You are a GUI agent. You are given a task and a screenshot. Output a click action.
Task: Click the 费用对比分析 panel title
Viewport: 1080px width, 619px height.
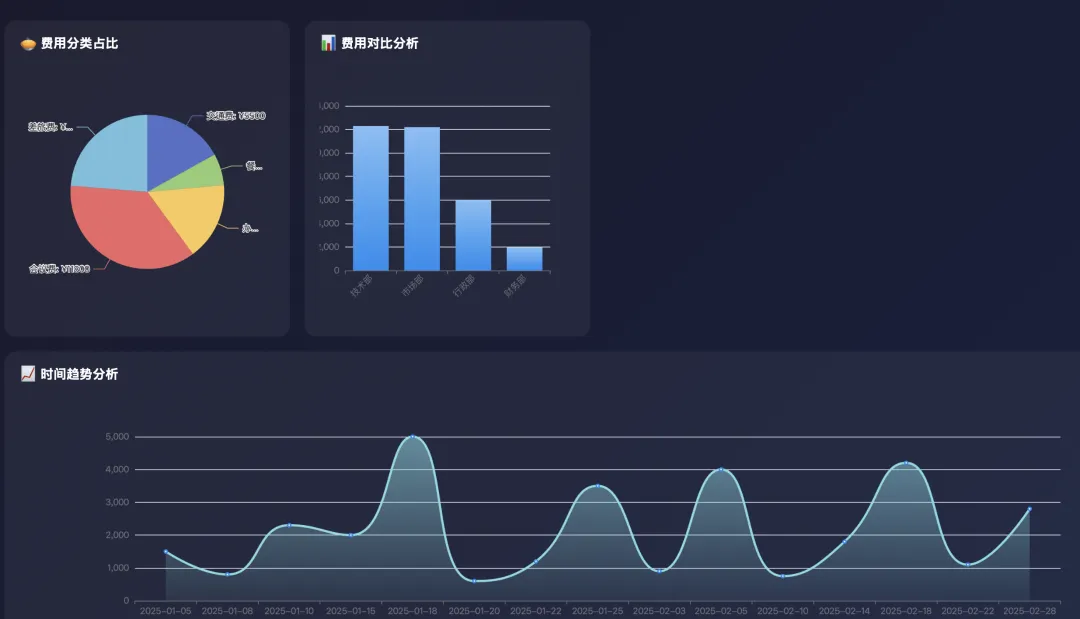(x=380, y=43)
